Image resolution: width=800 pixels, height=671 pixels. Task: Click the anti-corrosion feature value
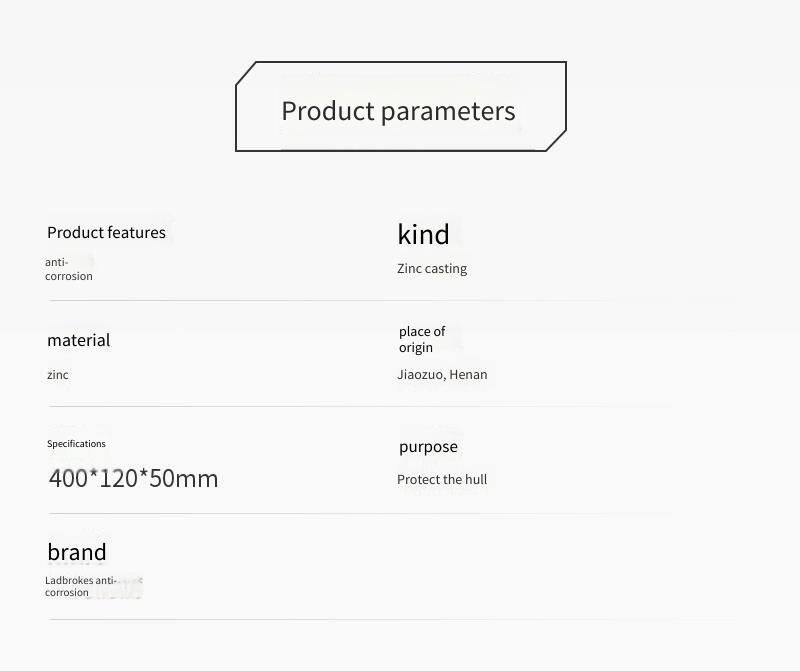pyautogui.click(x=68, y=269)
